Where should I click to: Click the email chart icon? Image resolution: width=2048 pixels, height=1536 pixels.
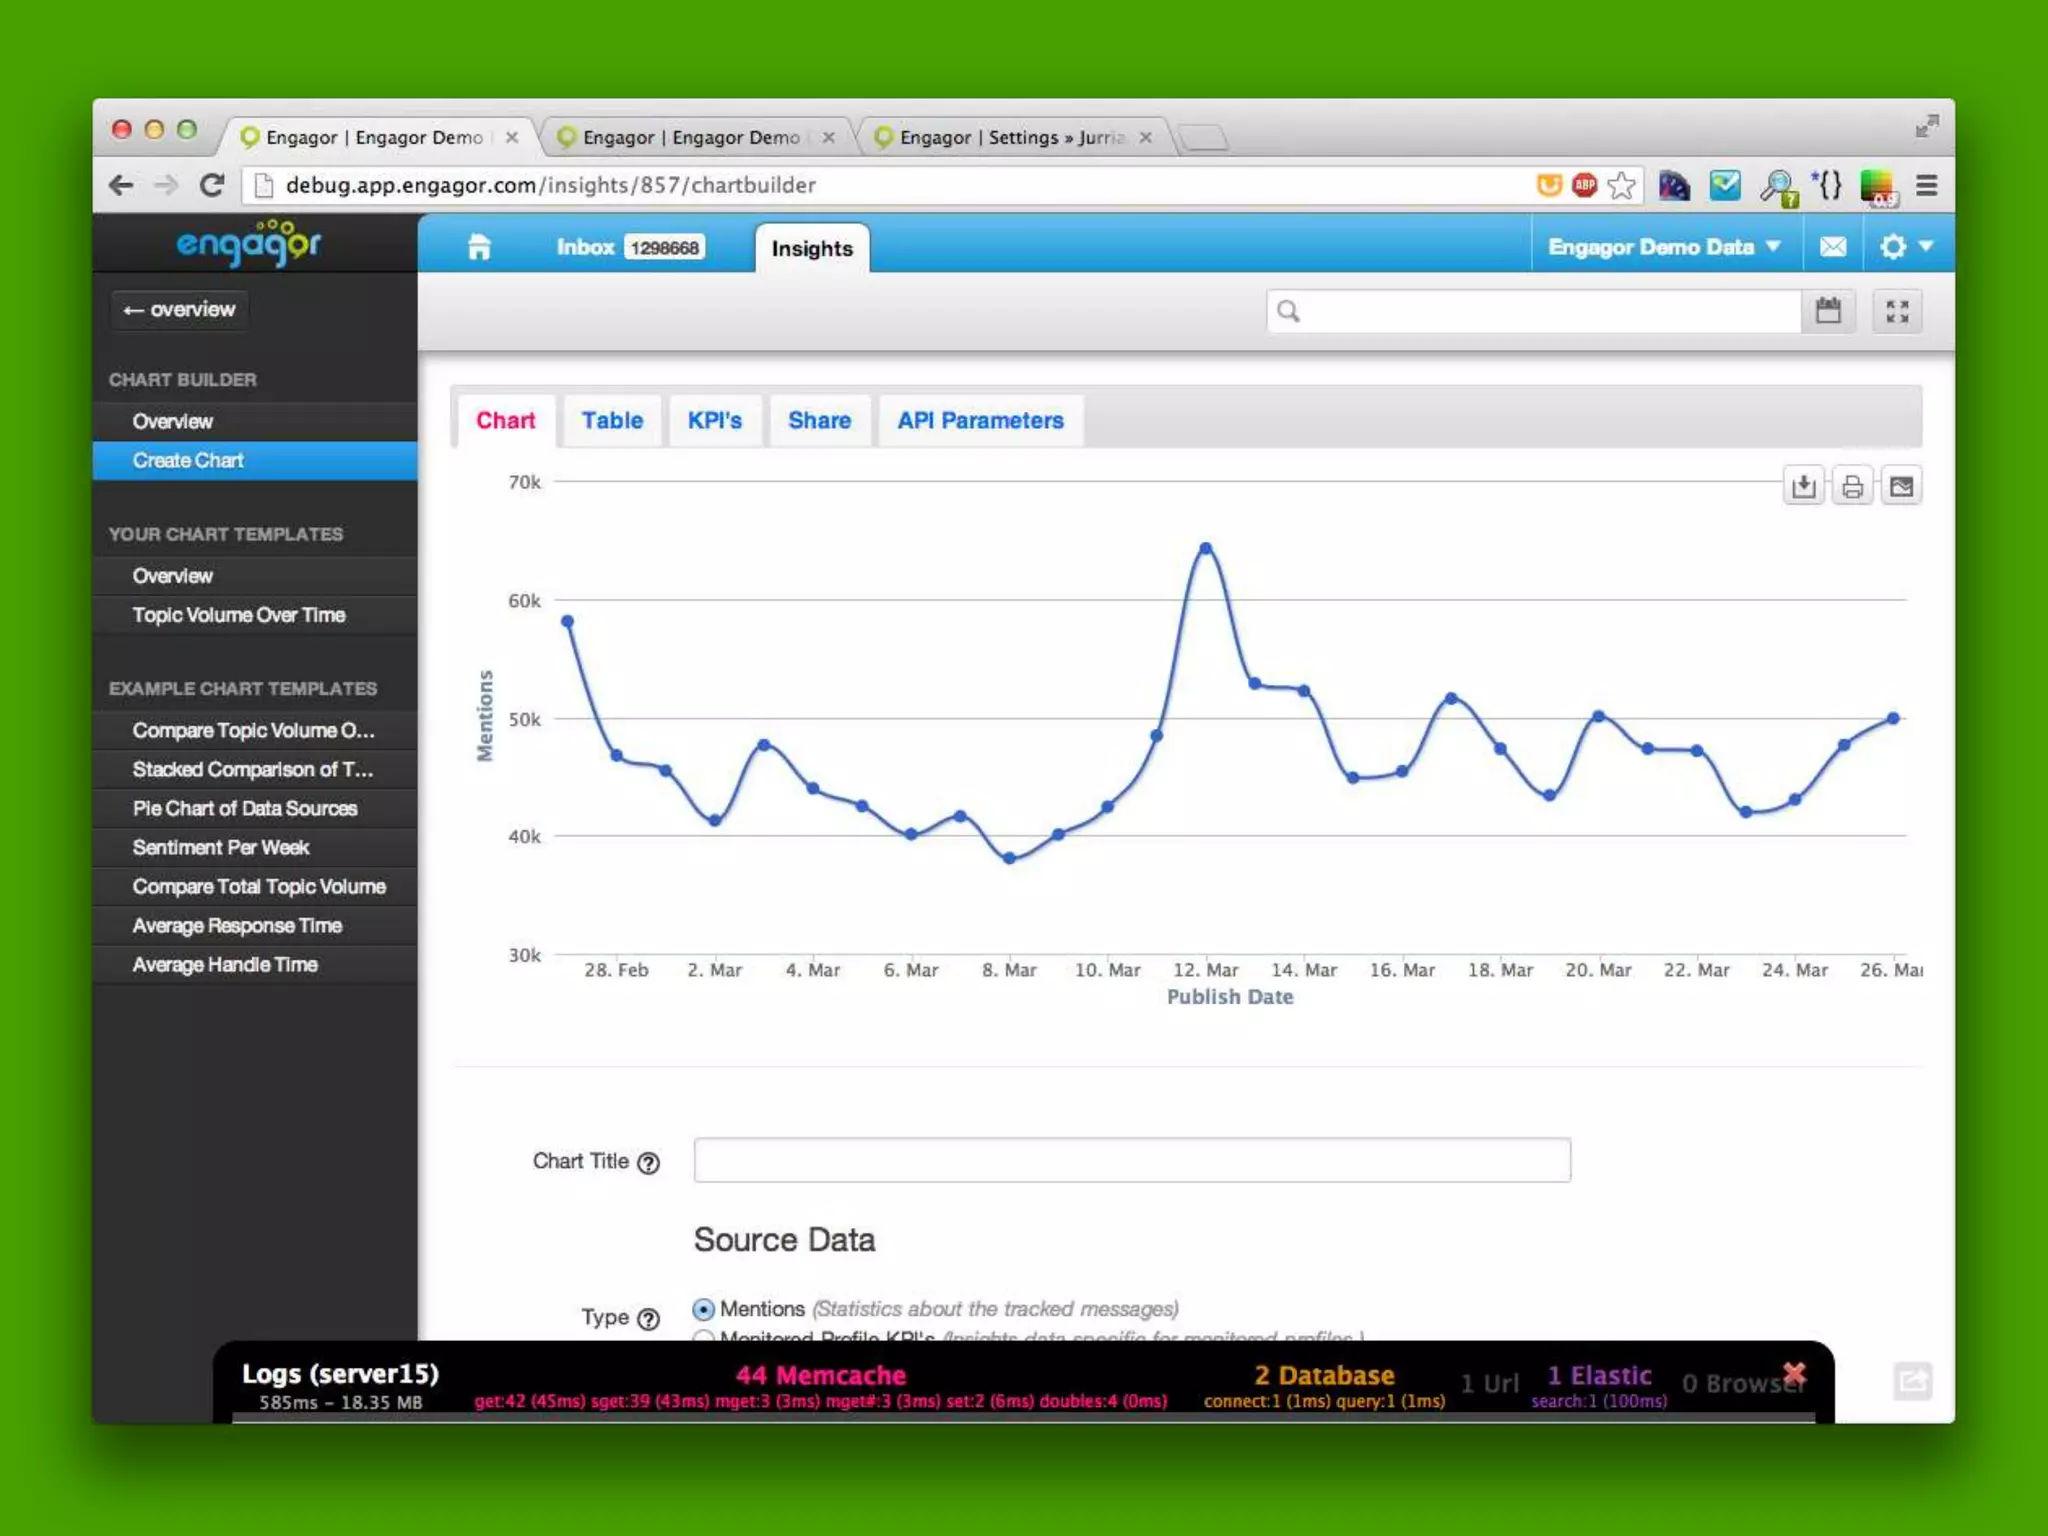pos(1901,487)
